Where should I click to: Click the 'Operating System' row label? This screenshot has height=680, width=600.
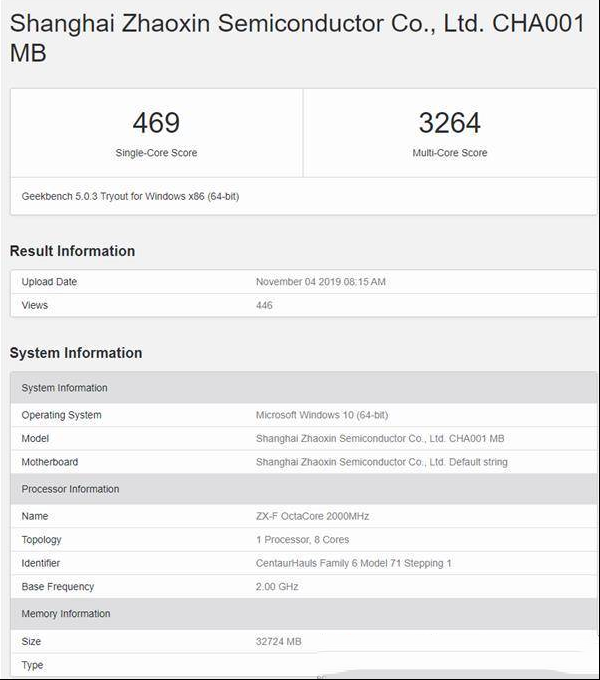61,415
